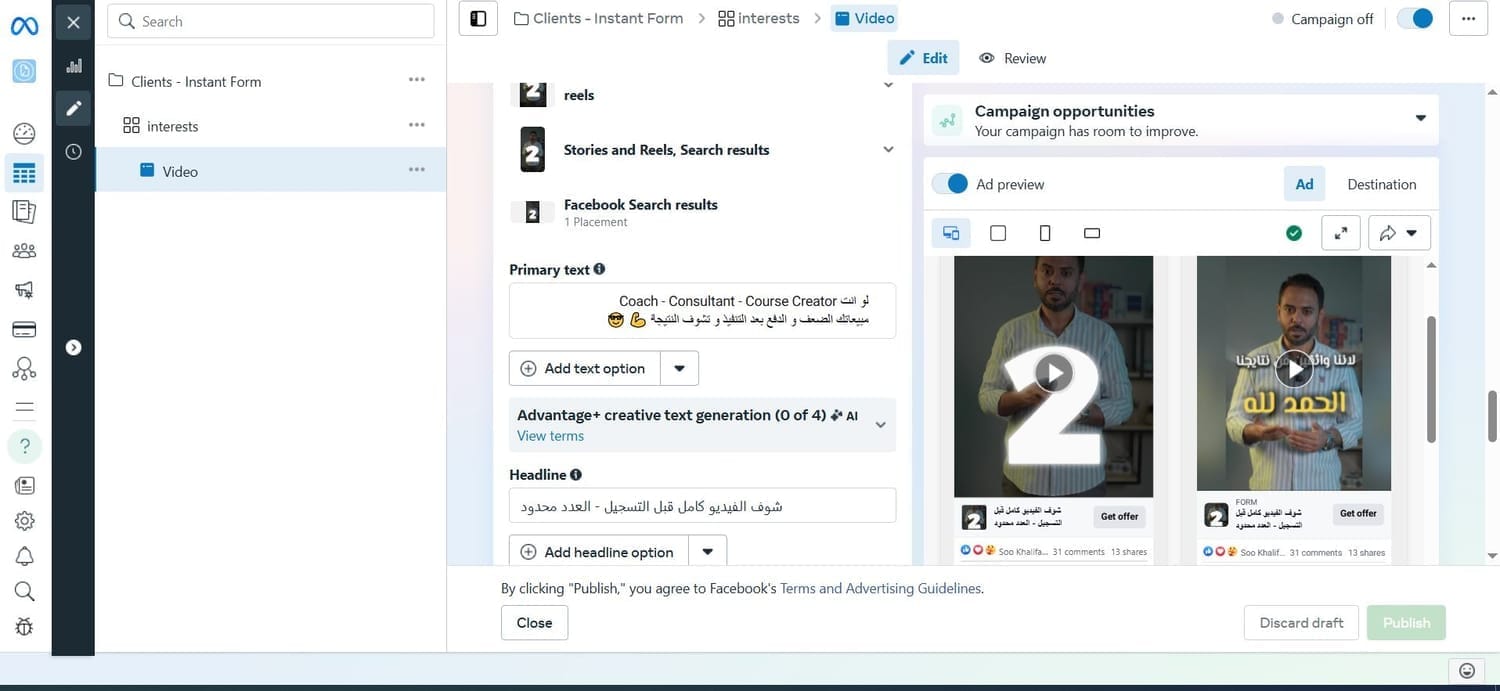Click the Meta logo icon
This screenshot has width=1500, height=691.
24,26
